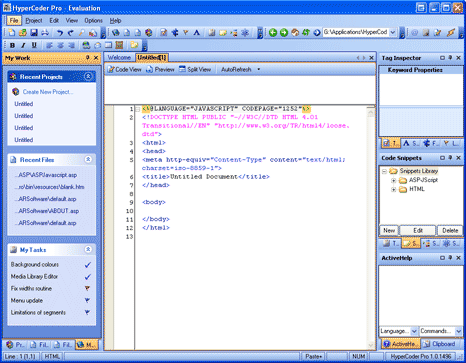The height and width of the screenshot is (363, 466).
Task: Click the editor scrollbar up arrow
Action: click(x=370, y=112)
